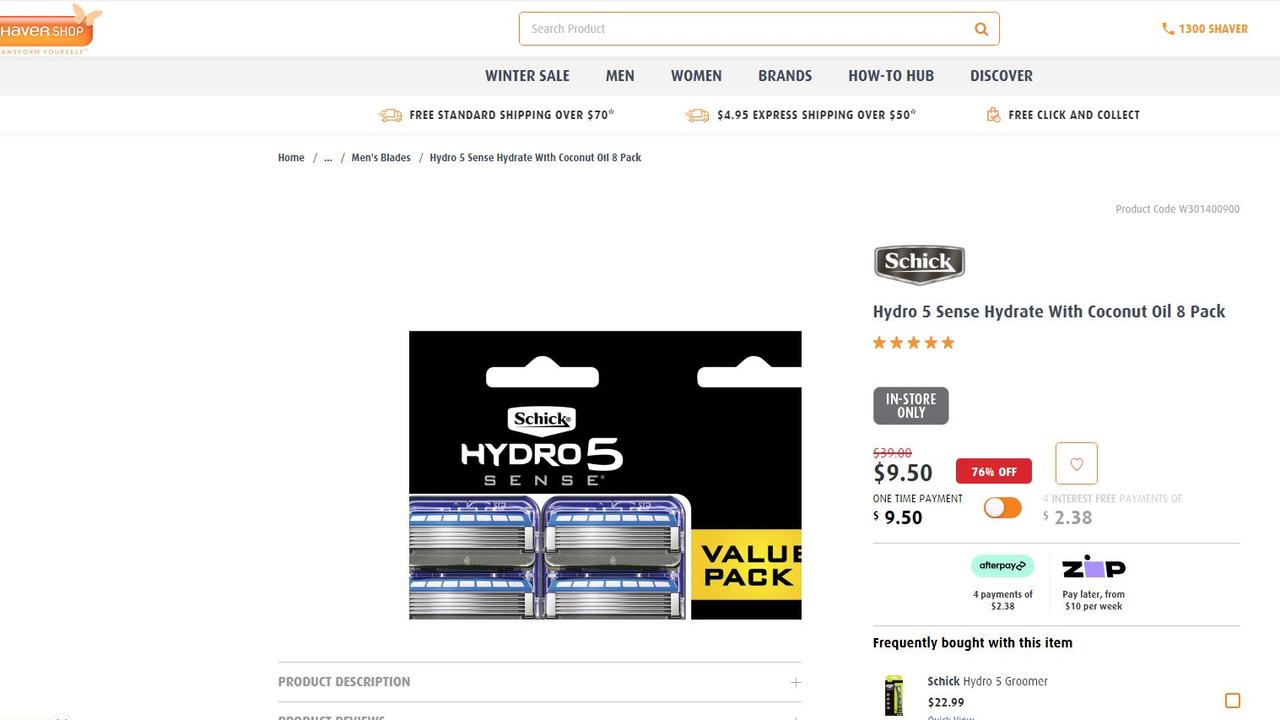Screen dimensions: 1280x720
Task: Call the 1300 SHAVER link
Action: pos(1213,29)
